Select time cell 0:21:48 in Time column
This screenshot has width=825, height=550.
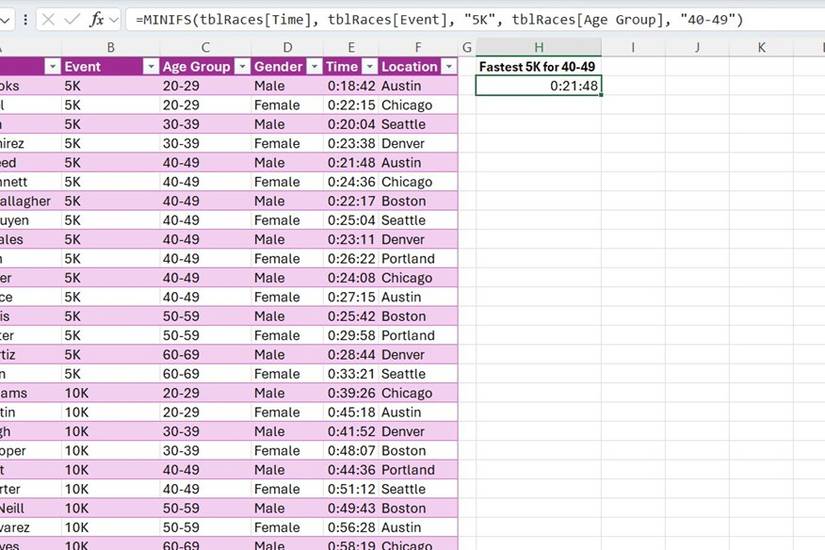(351, 163)
